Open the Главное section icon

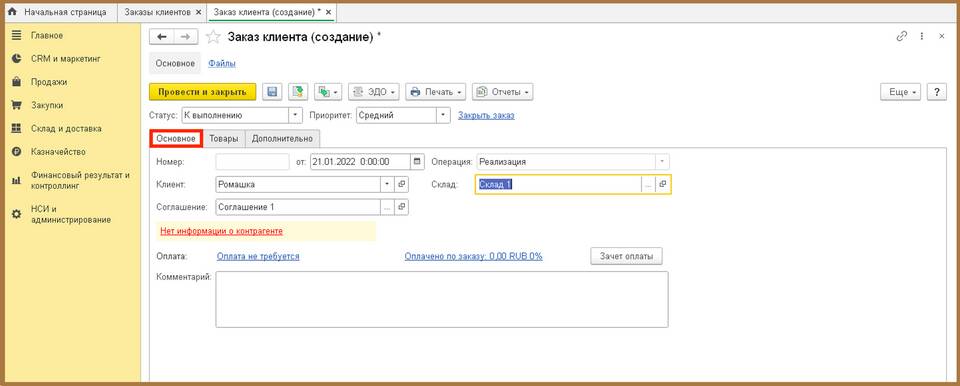[x=17, y=36]
